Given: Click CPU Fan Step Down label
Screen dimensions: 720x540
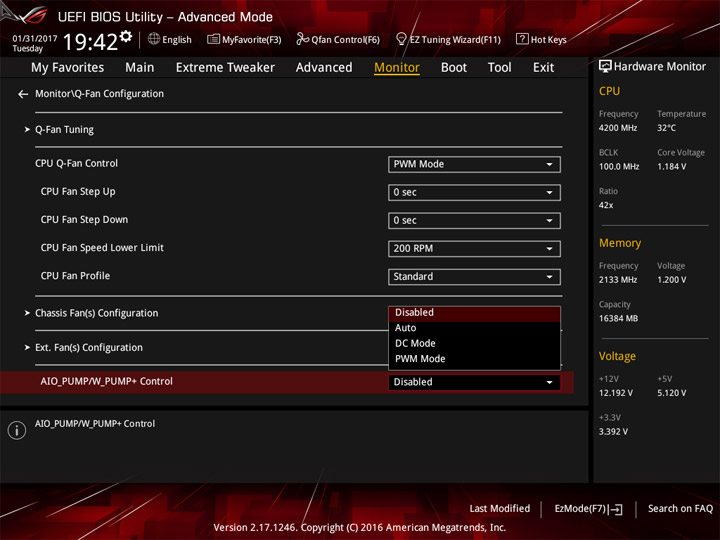Looking at the screenshot, I should (84, 220).
